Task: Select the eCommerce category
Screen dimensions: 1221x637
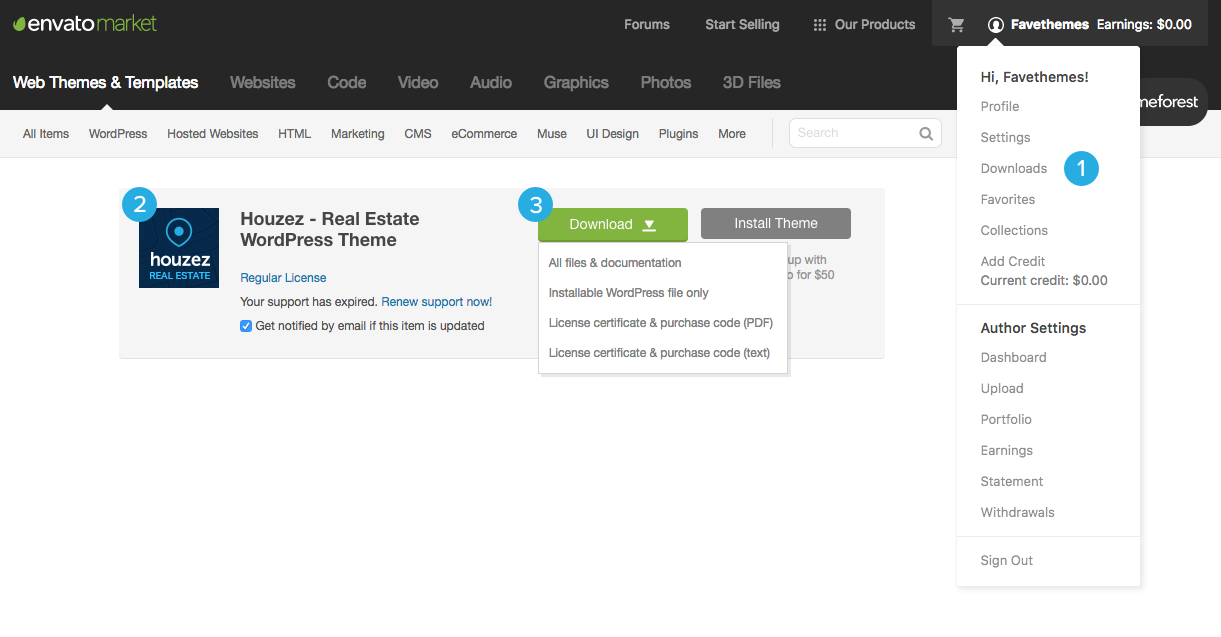Action: click(484, 134)
